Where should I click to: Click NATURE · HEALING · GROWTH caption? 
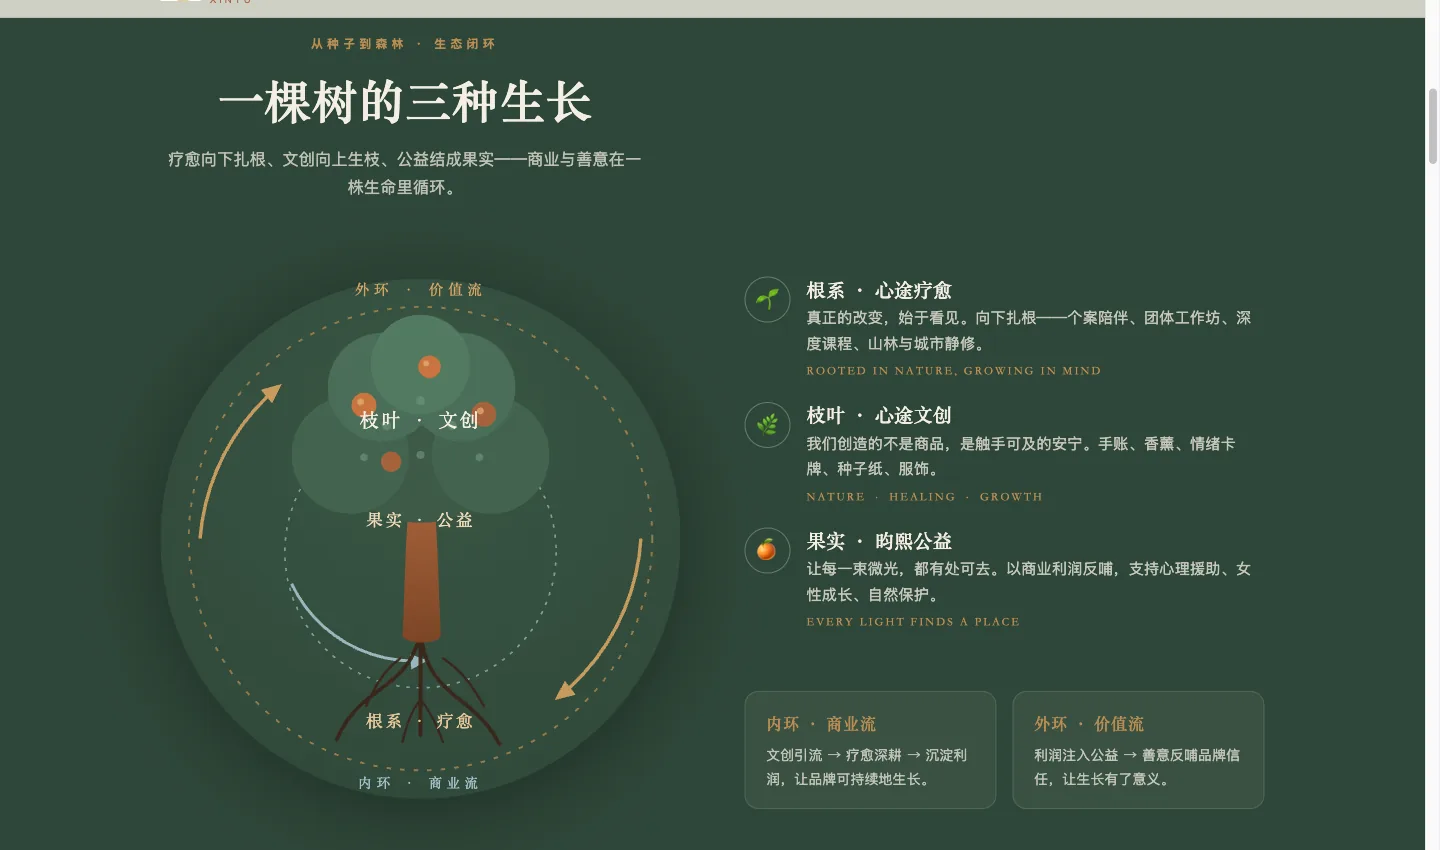(925, 497)
